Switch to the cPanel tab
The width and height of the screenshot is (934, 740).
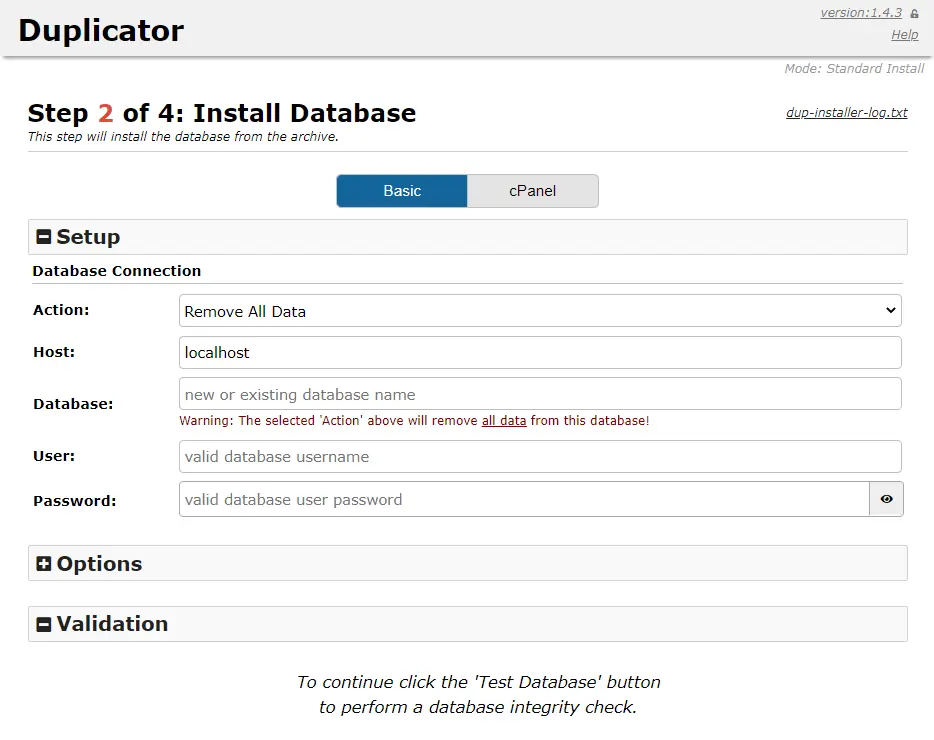pos(533,191)
